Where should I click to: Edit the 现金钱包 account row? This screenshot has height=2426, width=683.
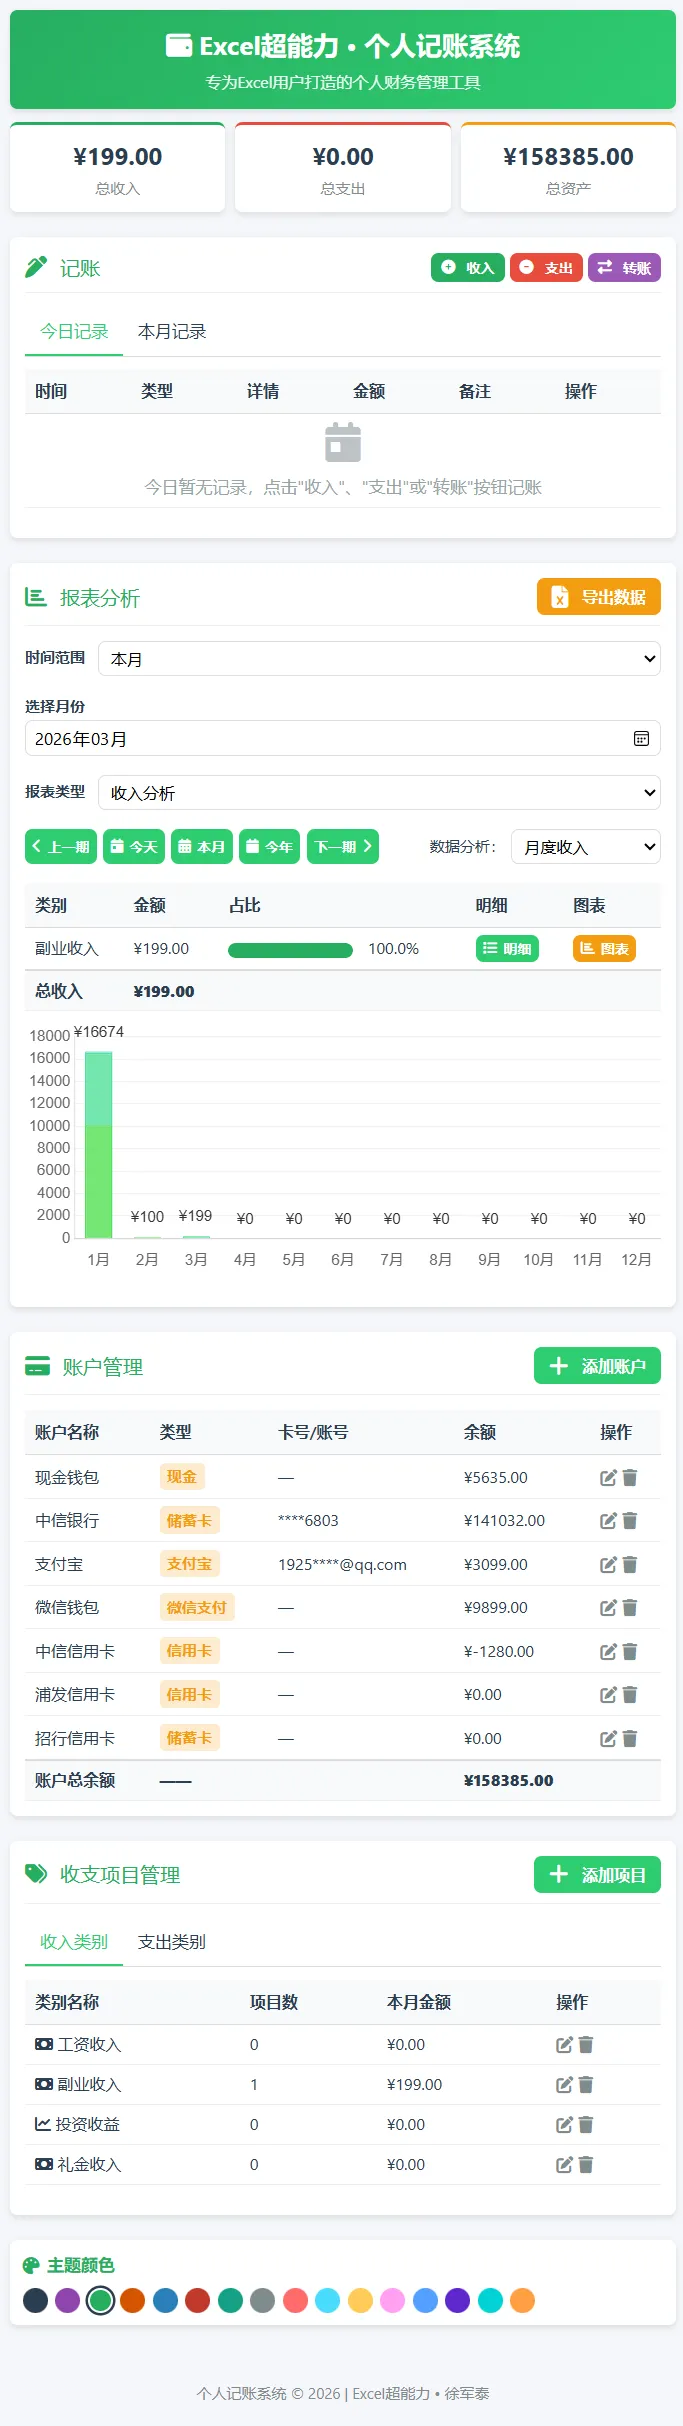[607, 1478]
